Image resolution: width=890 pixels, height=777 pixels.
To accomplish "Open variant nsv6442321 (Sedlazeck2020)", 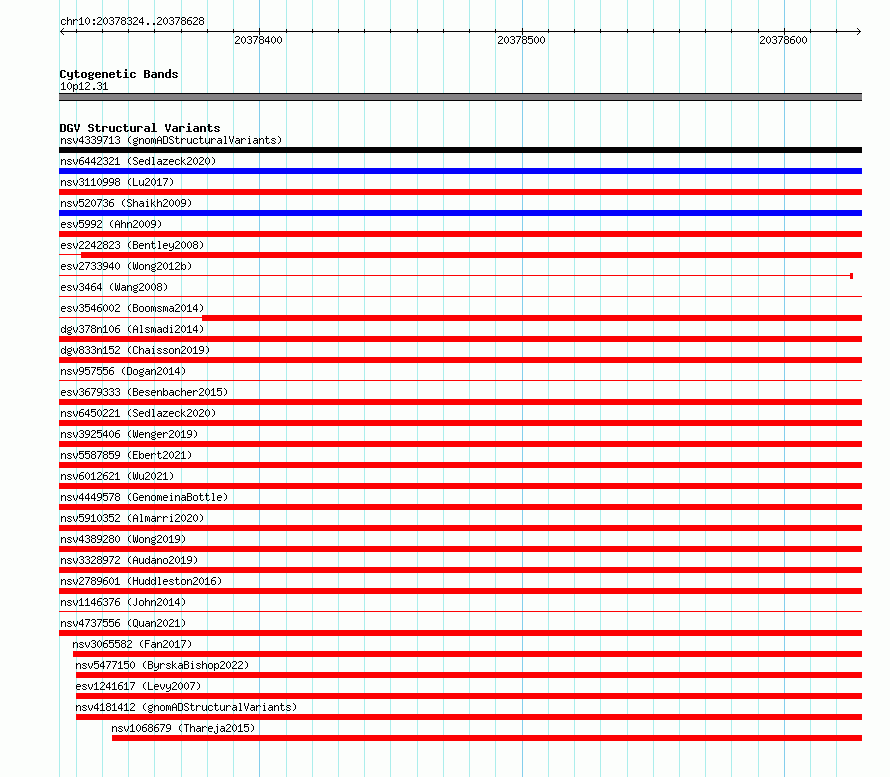I will click(x=138, y=161).
